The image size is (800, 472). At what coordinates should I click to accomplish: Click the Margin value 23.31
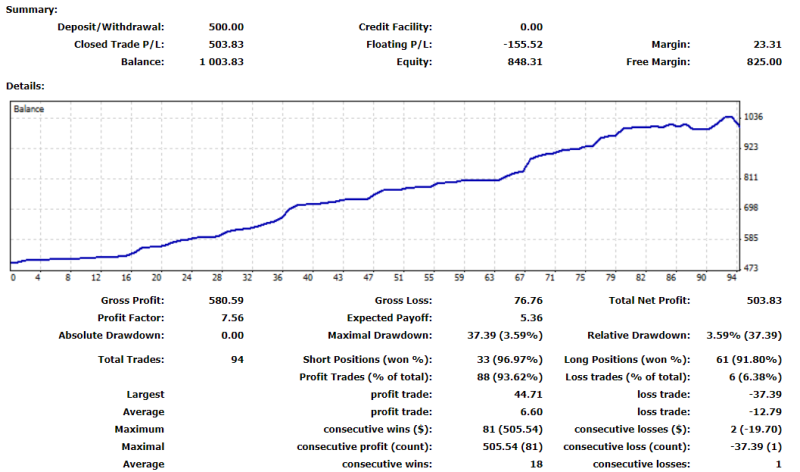(x=766, y=44)
